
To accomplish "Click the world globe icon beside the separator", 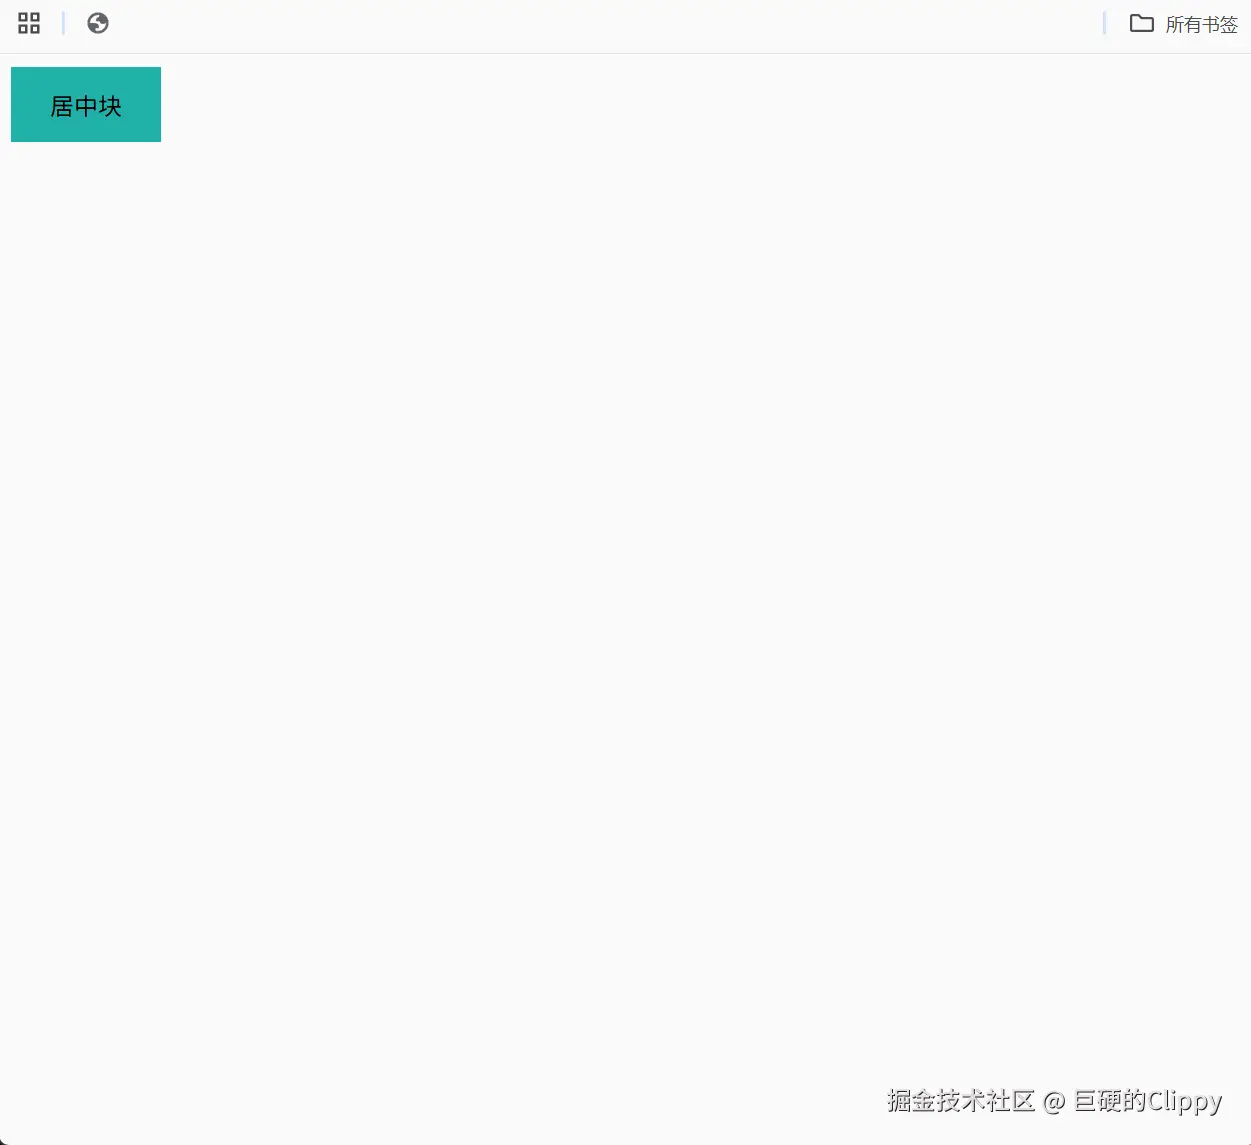I will (x=97, y=22).
